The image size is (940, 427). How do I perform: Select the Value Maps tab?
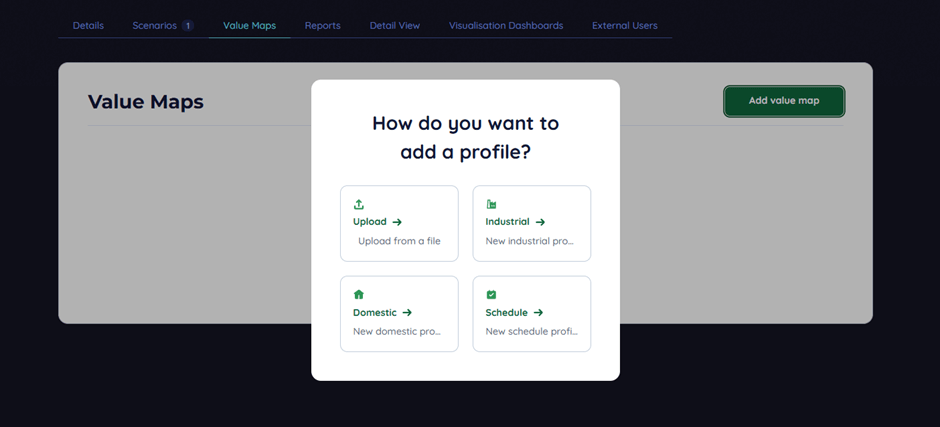(x=249, y=25)
